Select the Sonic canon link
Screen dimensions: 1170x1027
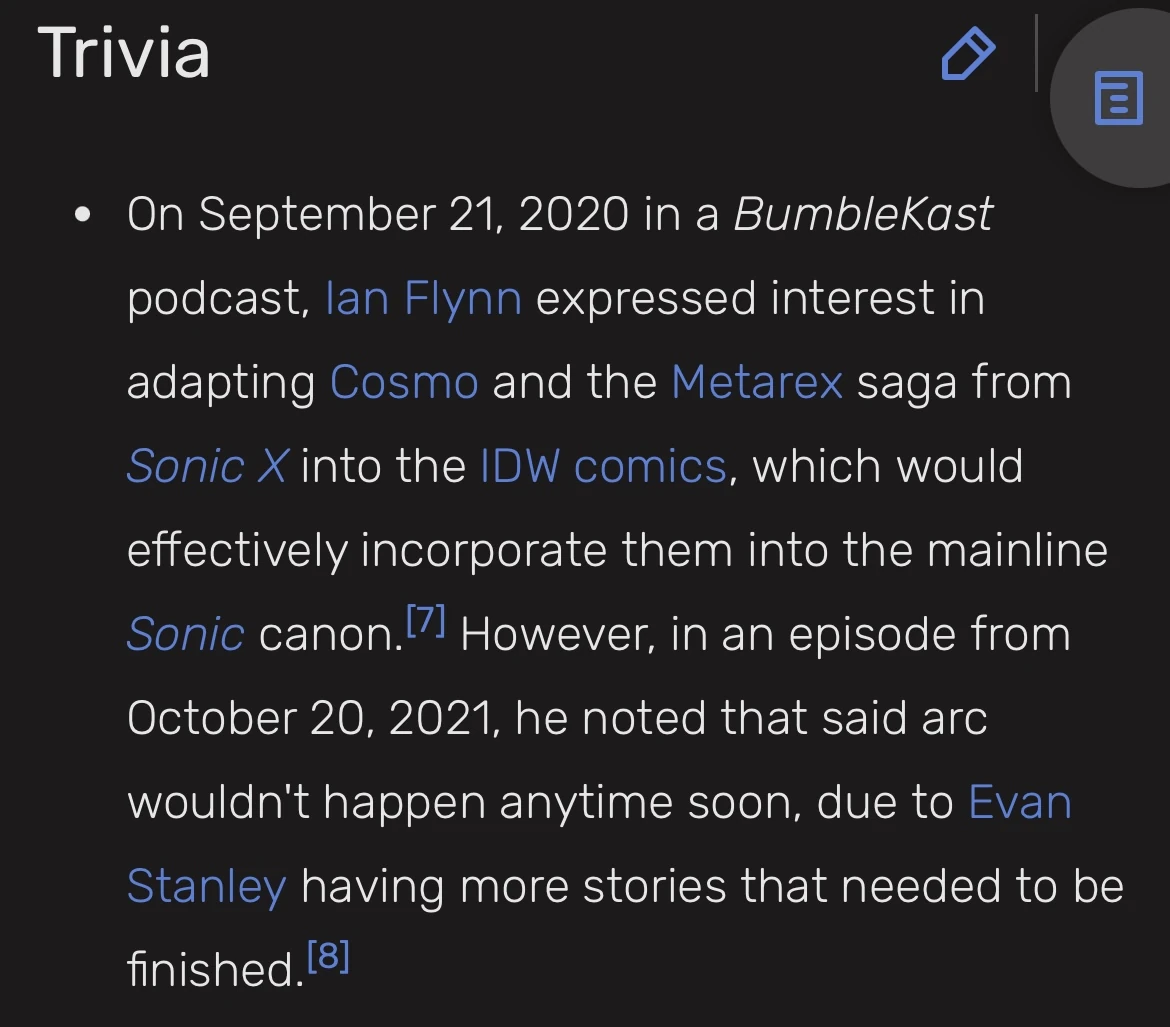coord(185,633)
